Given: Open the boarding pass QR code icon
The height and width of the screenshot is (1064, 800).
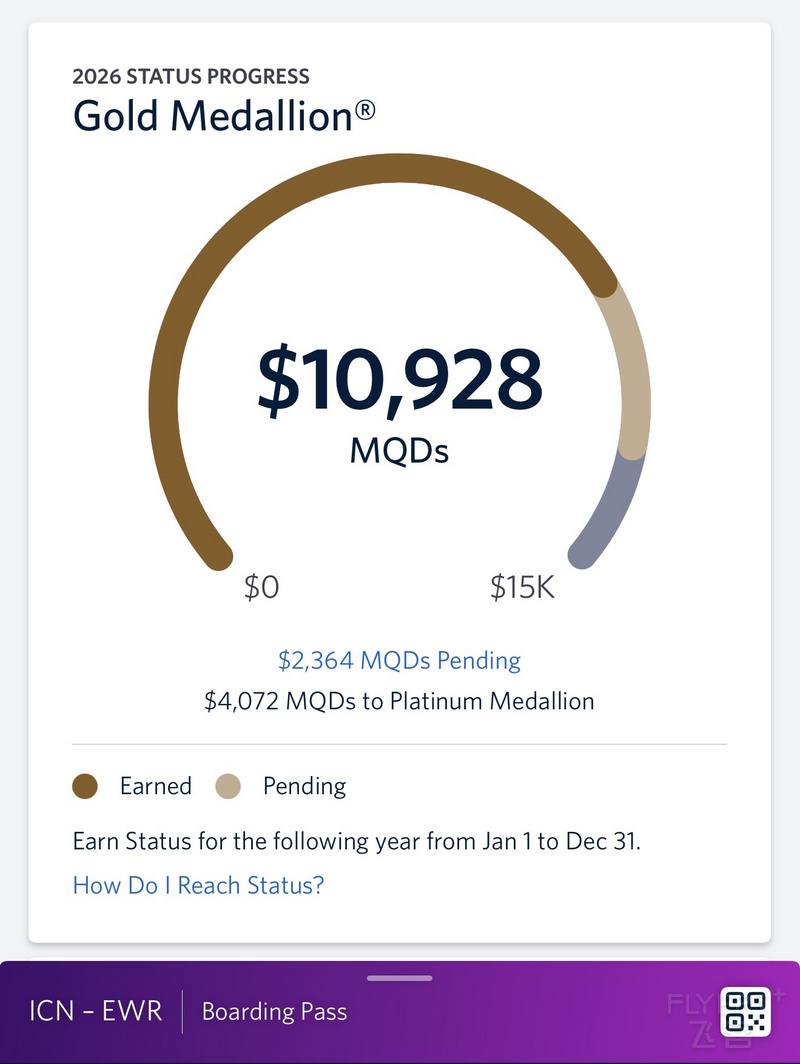Looking at the screenshot, I should [745, 1011].
